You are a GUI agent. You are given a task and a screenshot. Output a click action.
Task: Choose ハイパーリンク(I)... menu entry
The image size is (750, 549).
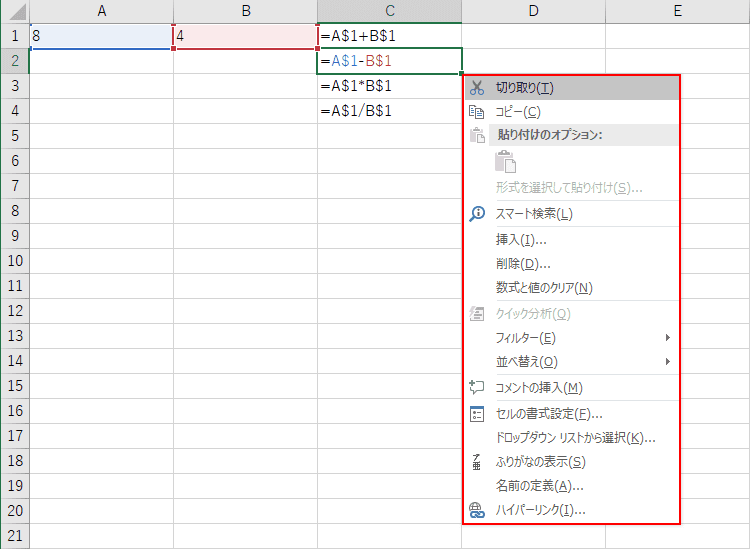(572, 510)
